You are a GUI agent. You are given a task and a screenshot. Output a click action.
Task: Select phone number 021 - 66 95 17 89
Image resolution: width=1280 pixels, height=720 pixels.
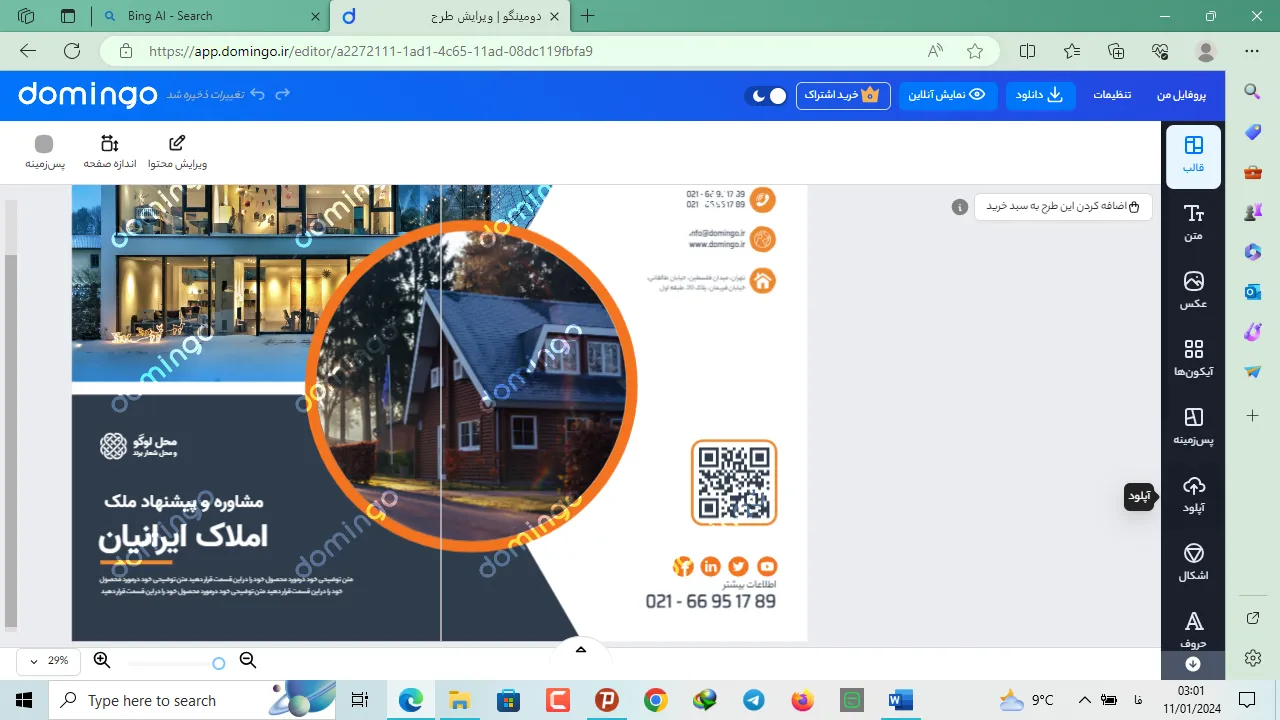710,601
